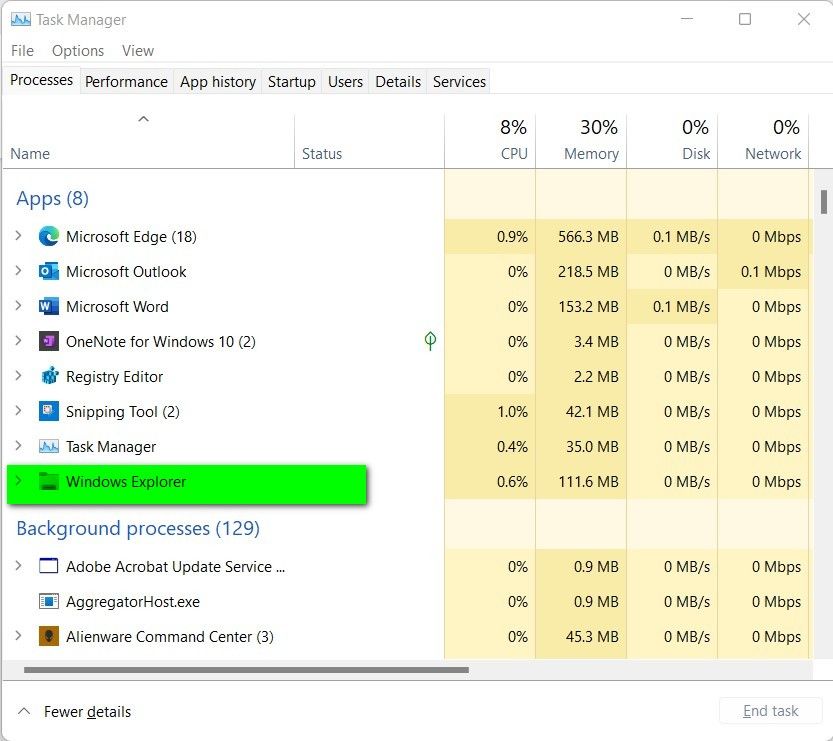Open the Options menu

(x=77, y=50)
